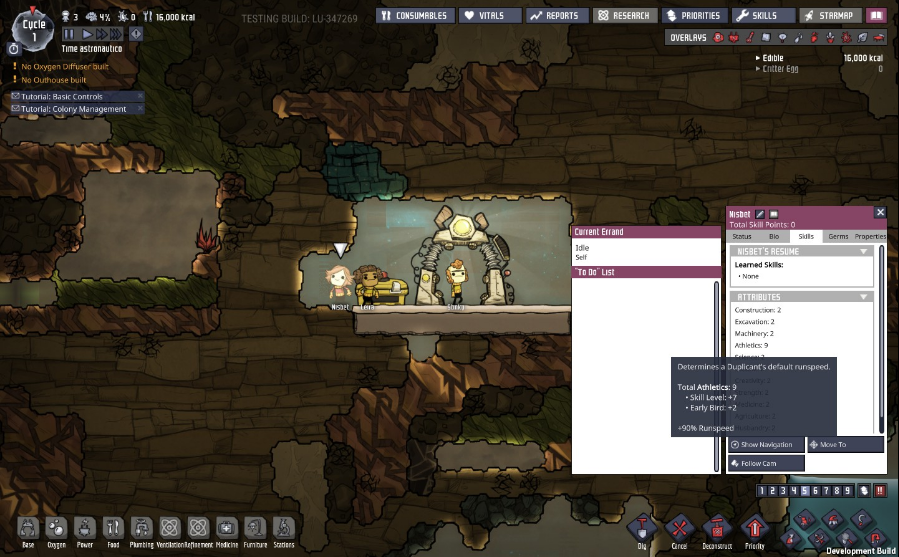Toggle the Light overlay bulb icon
Viewport: 899px width, 557px height.
click(782, 38)
